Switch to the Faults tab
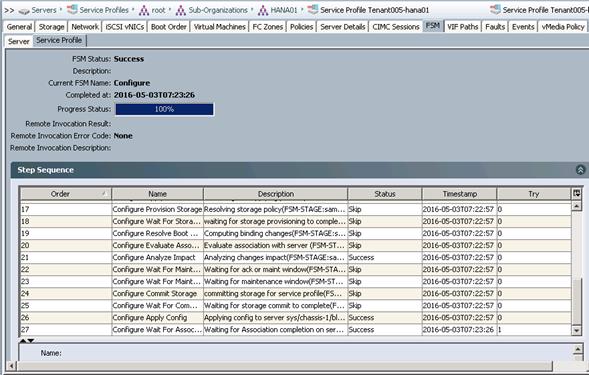 click(x=495, y=27)
